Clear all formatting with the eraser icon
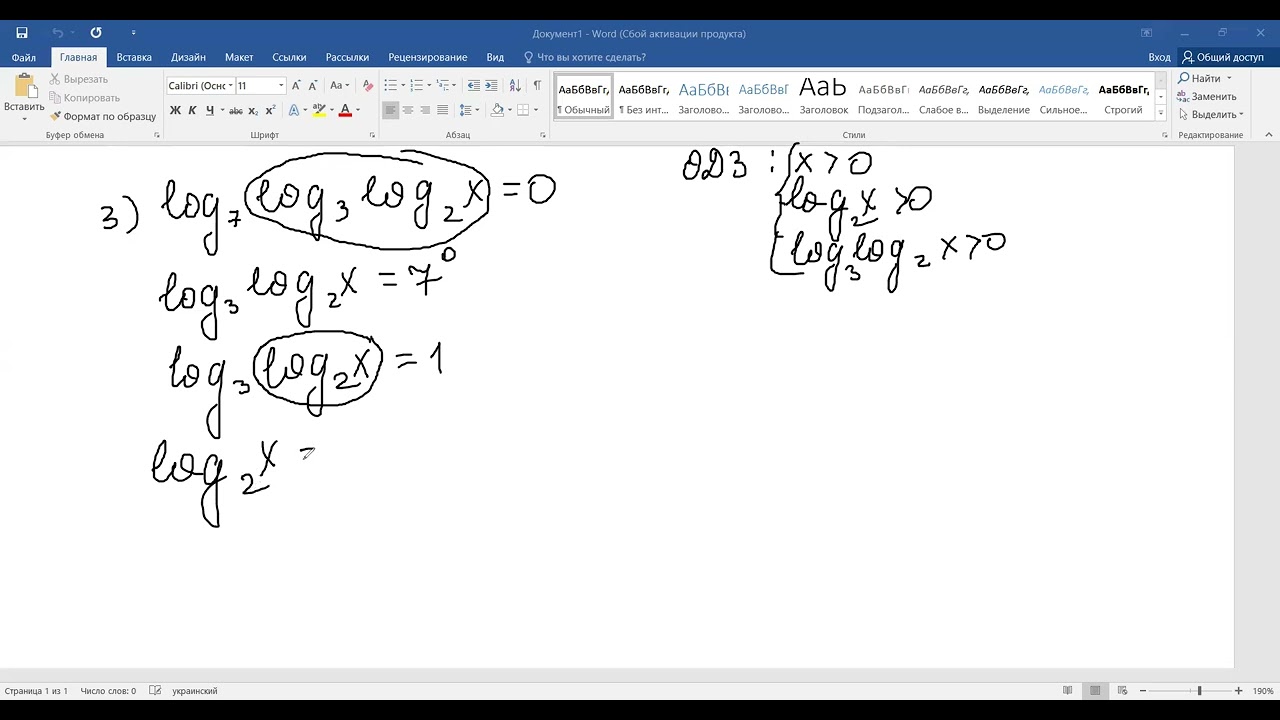 coord(368,86)
